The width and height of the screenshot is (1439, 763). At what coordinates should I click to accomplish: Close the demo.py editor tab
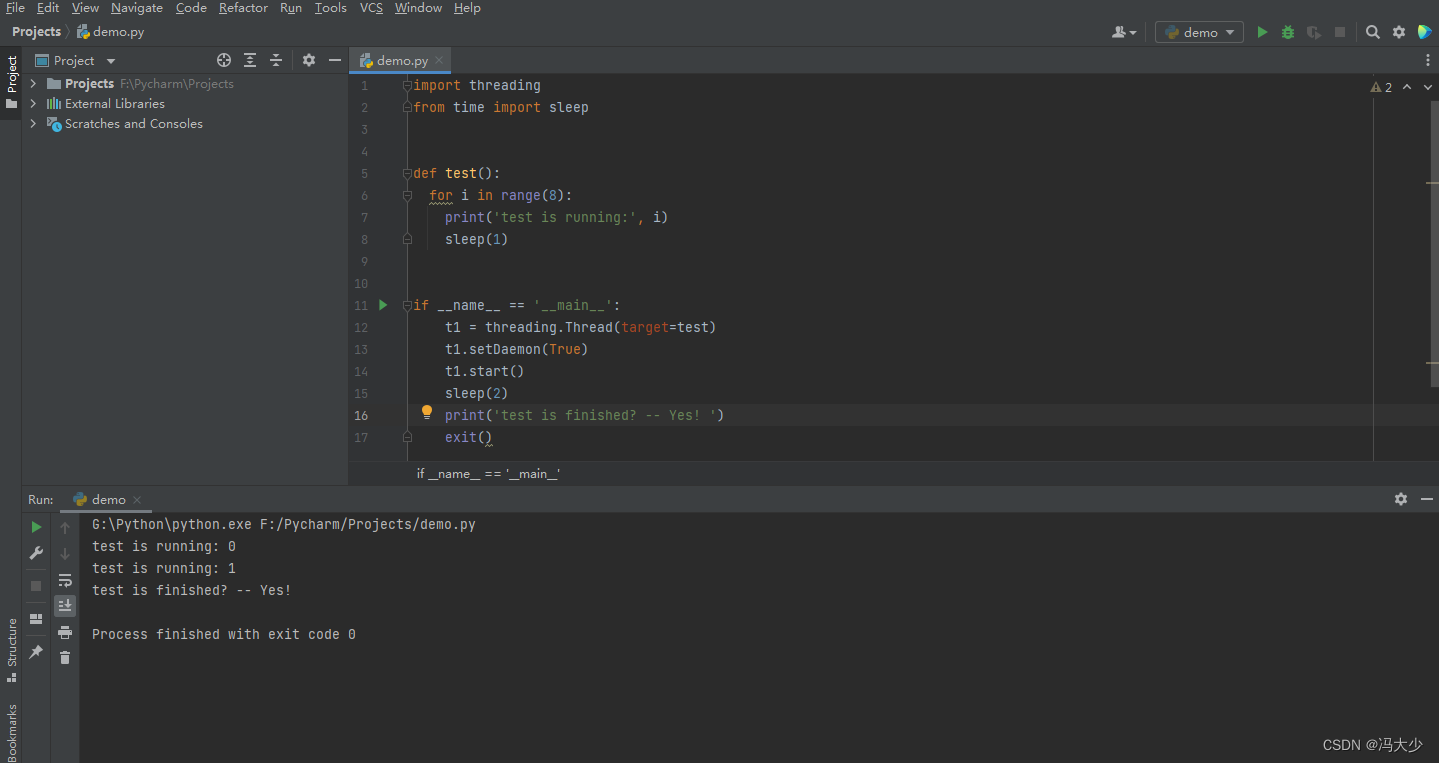coord(441,61)
